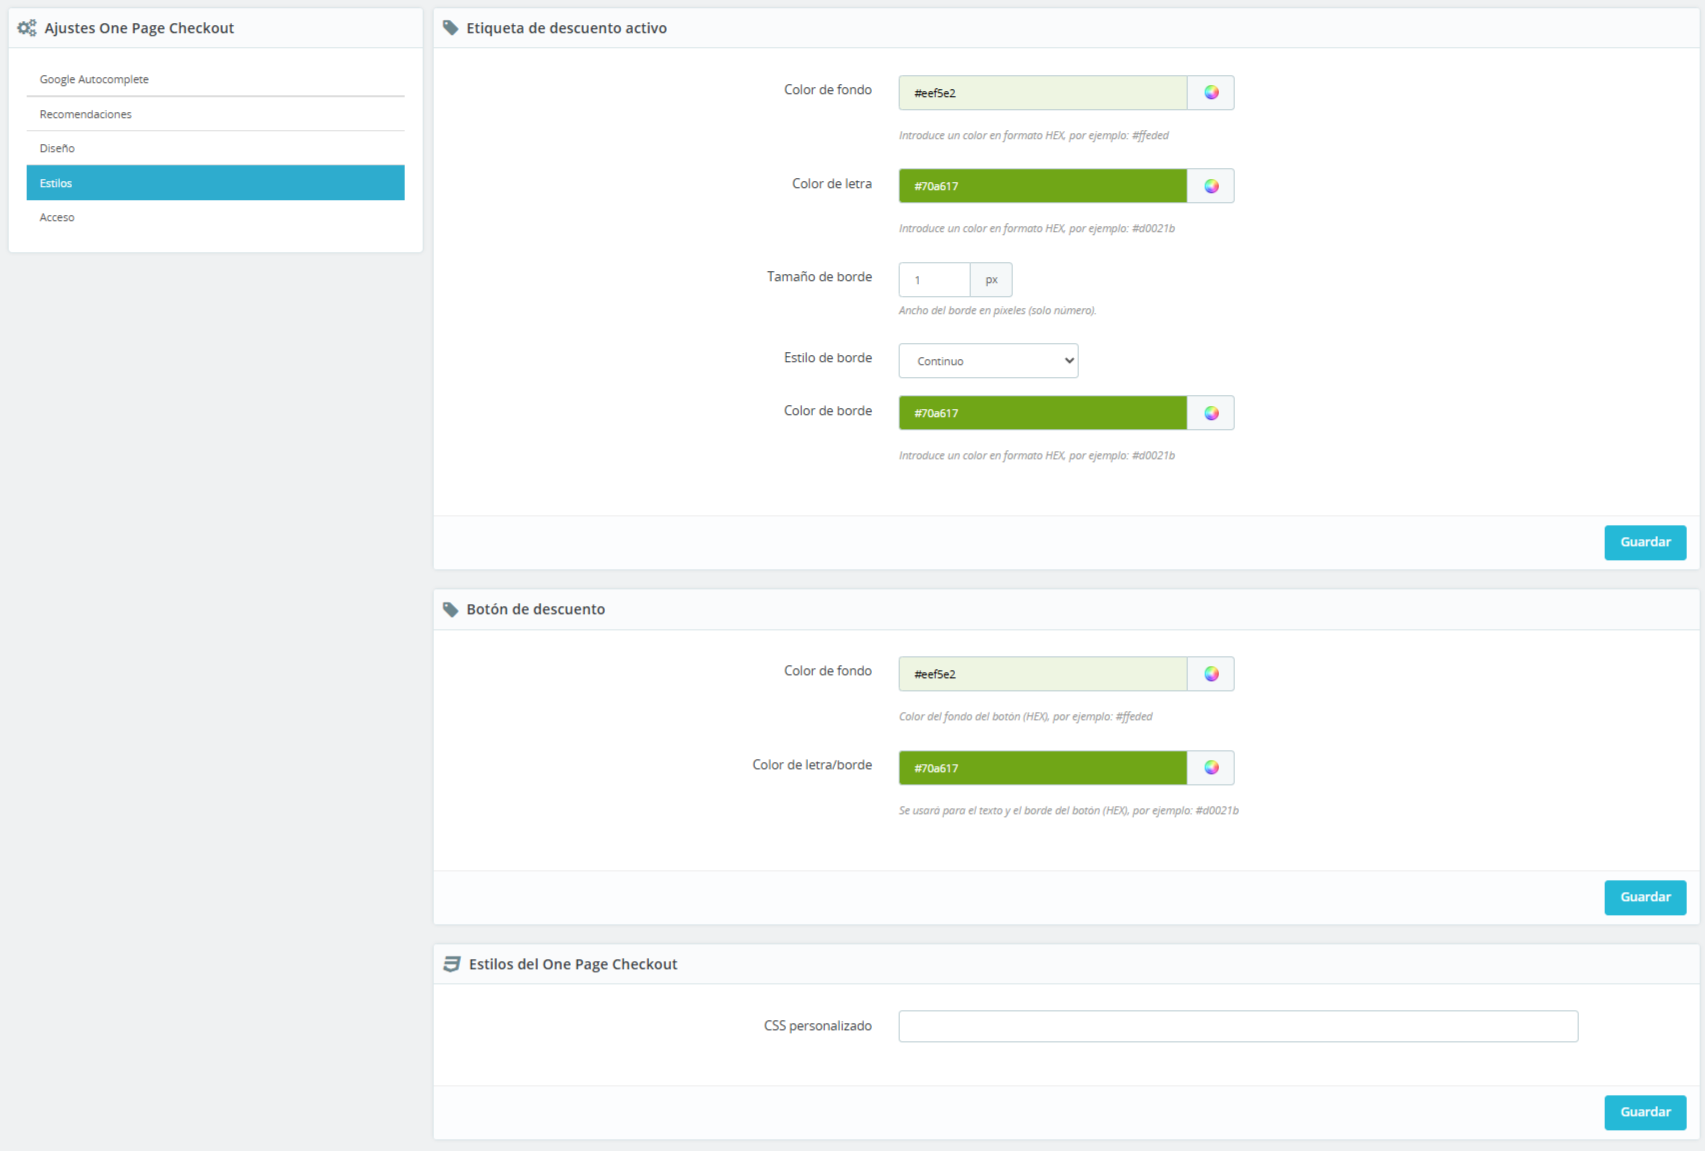Click the tag icon next to Etiqueta de descuento activo
The image size is (1705, 1151).
[451, 28]
